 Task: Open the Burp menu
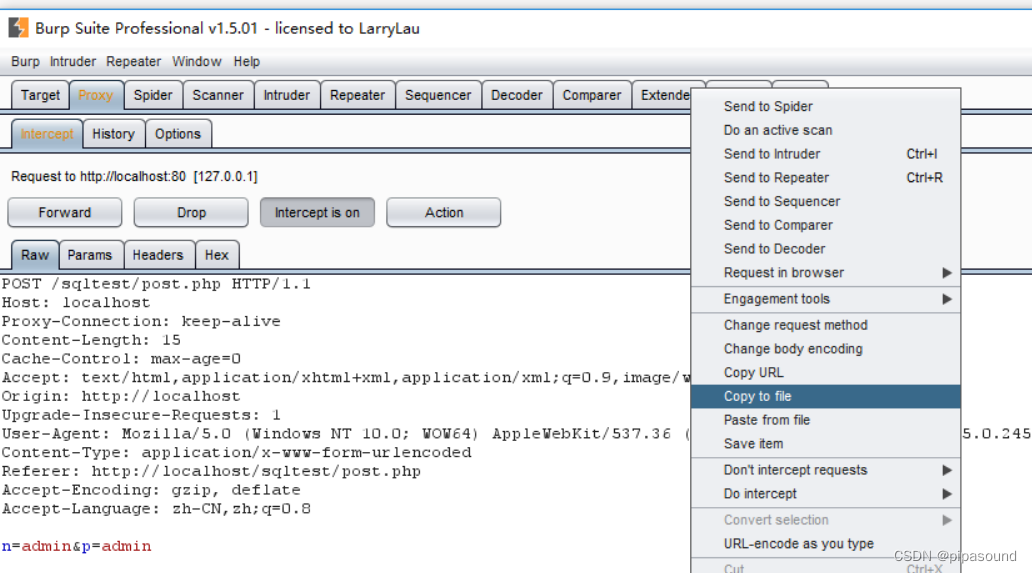pyautogui.click(x=25, y=61)
